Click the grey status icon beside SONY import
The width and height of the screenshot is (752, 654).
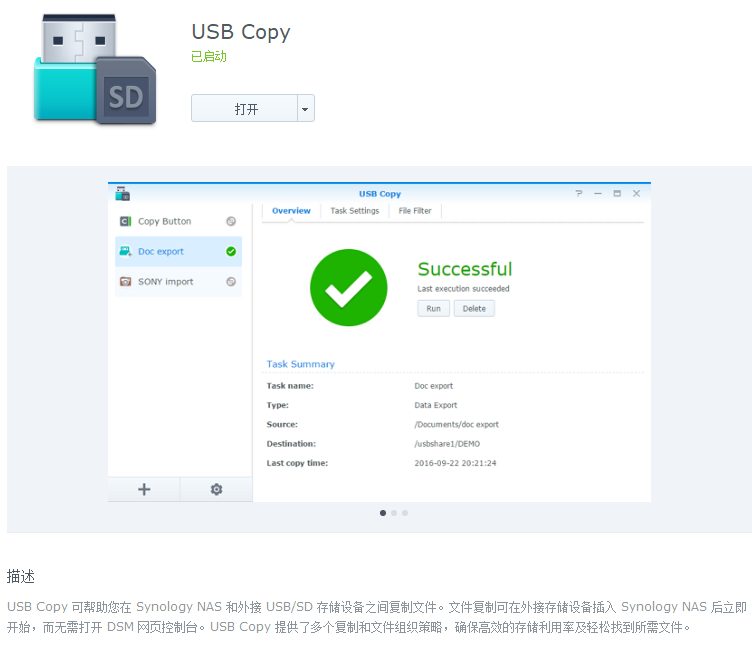tap(231, 282)
